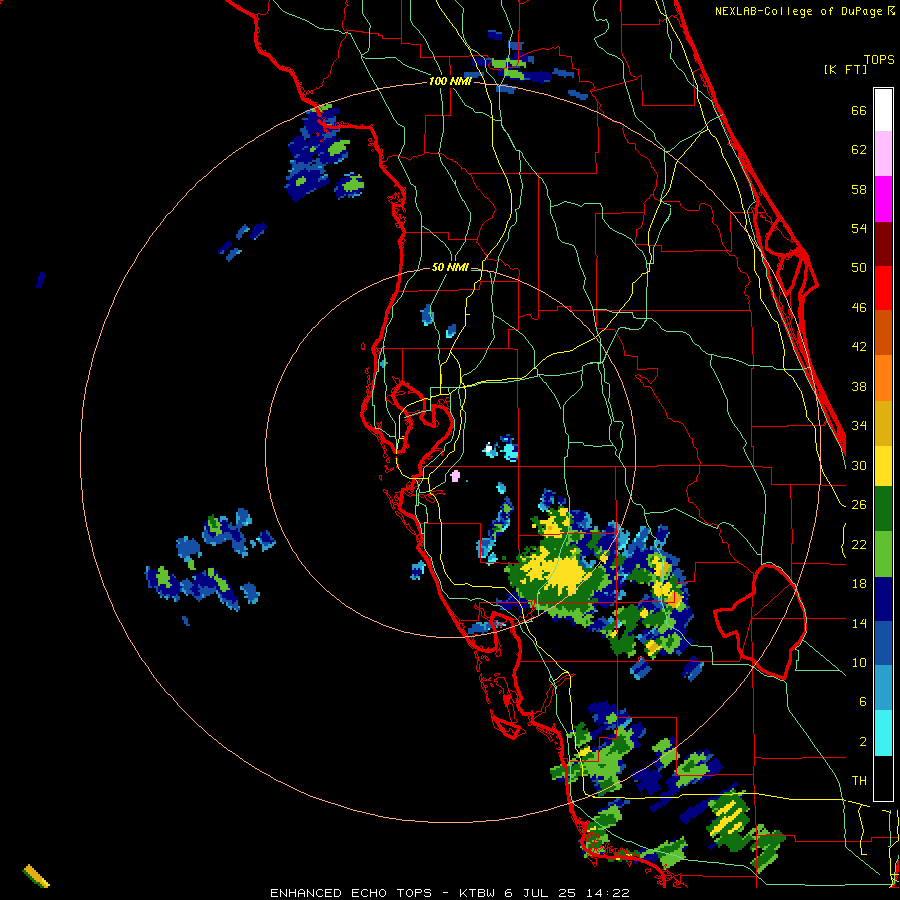Click the light pink legend swatch
Image resolution: width=900 pixels, height=900 pixels.
click(883, 153)
